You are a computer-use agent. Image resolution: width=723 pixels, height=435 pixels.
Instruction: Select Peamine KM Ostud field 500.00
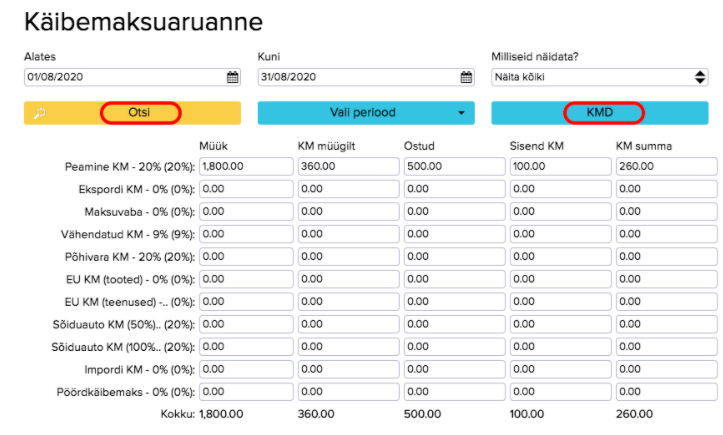pyautogui.click(x=455, y=167)
